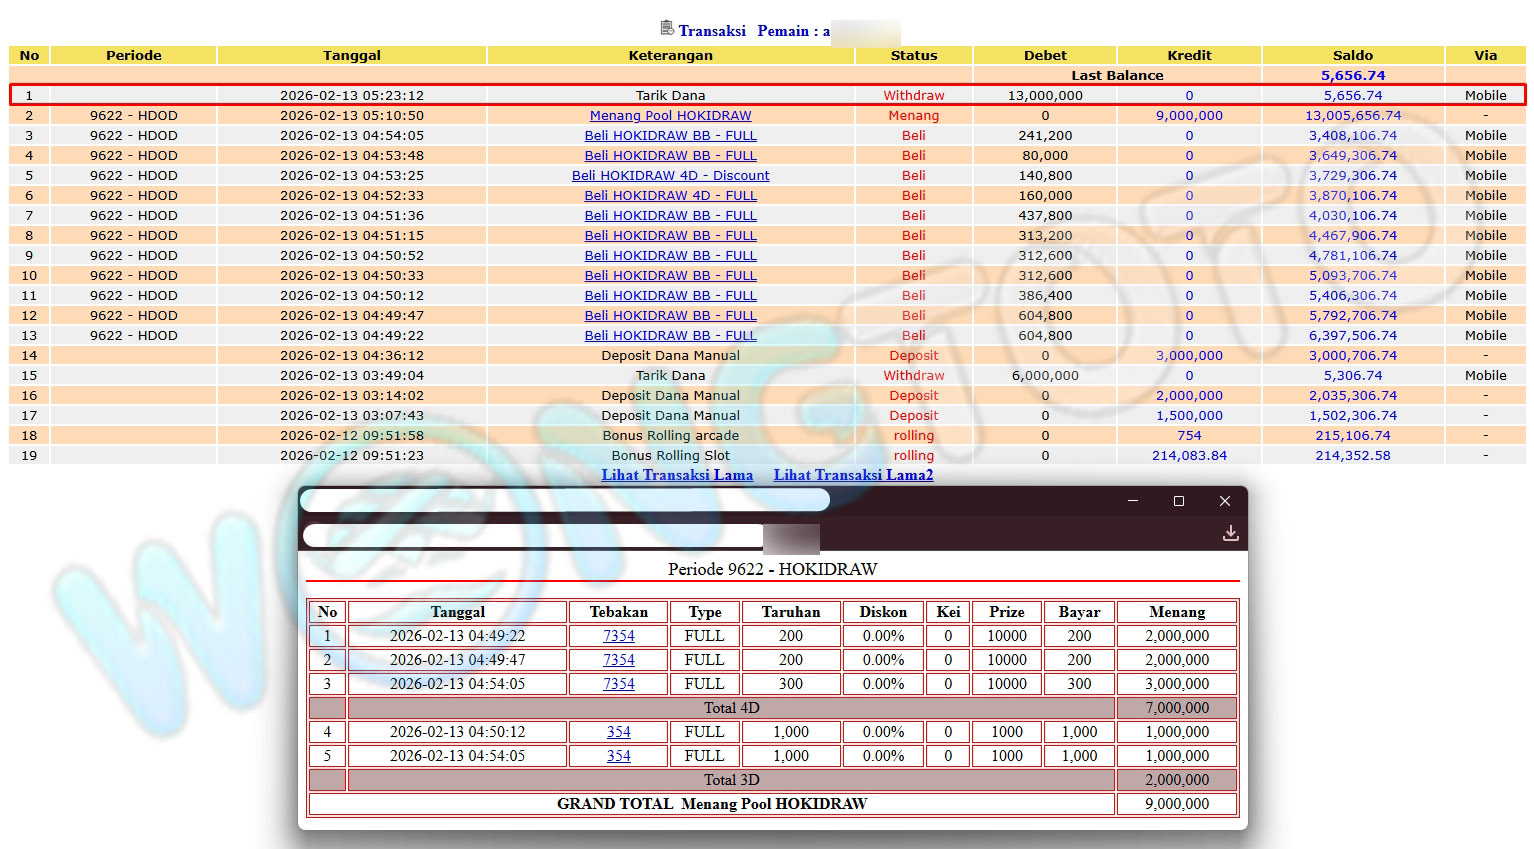
Task: Click the Keterangan column header
Action: pyautogui.click(x=670, y=56)
